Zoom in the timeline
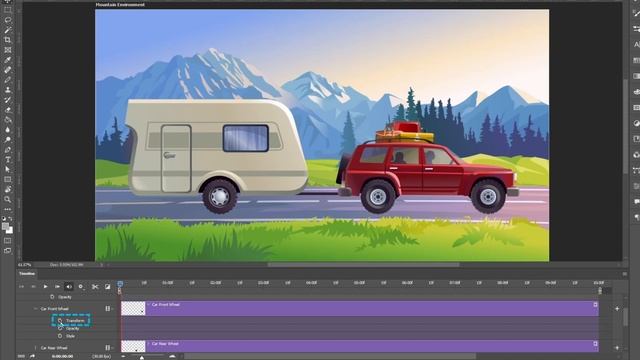The width and height of the screenshot is (640, 360). 172,356
